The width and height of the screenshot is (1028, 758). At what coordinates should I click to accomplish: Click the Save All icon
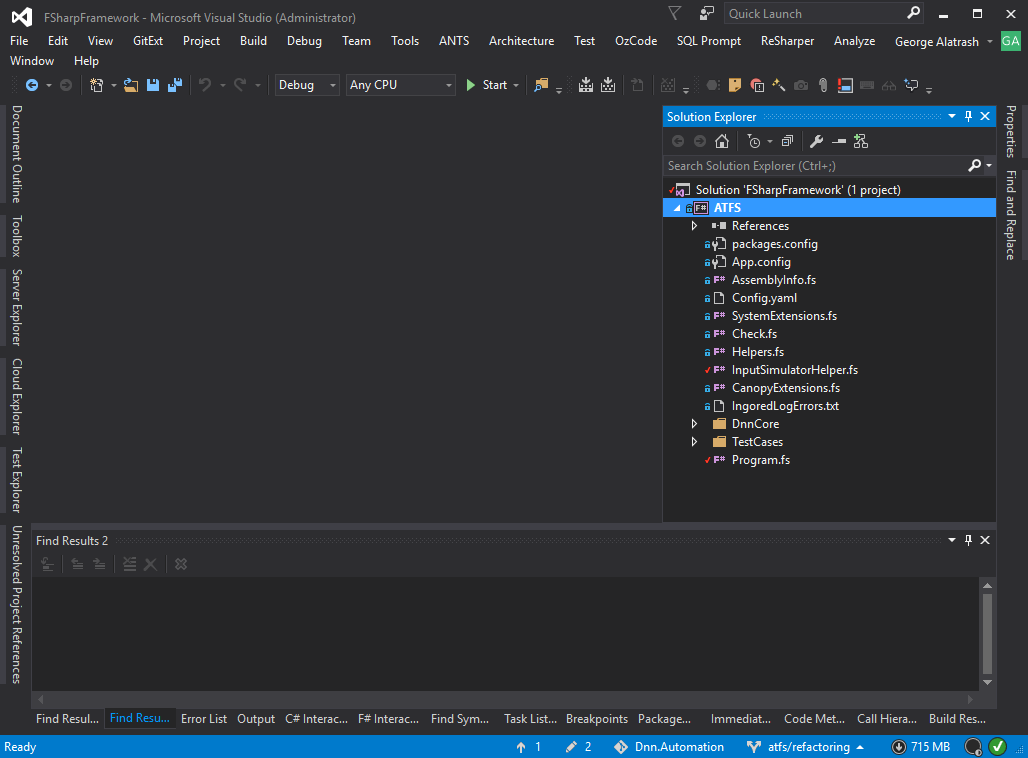174,85
